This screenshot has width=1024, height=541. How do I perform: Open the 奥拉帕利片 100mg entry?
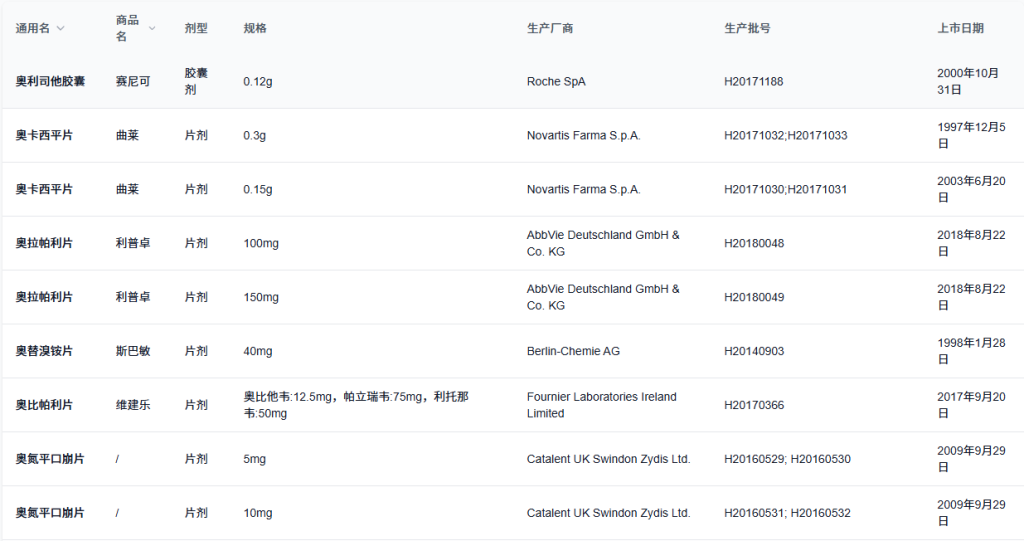pos(44,244)
